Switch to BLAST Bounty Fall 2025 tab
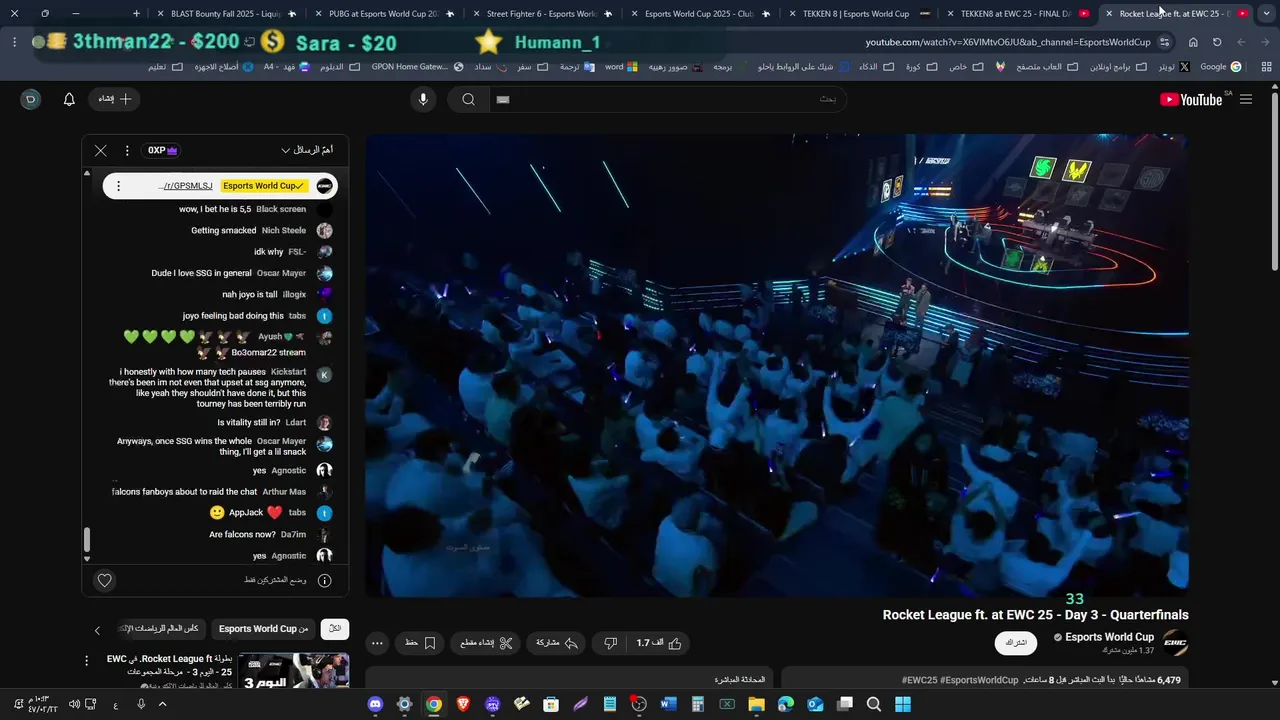 (x=225, y=14)
